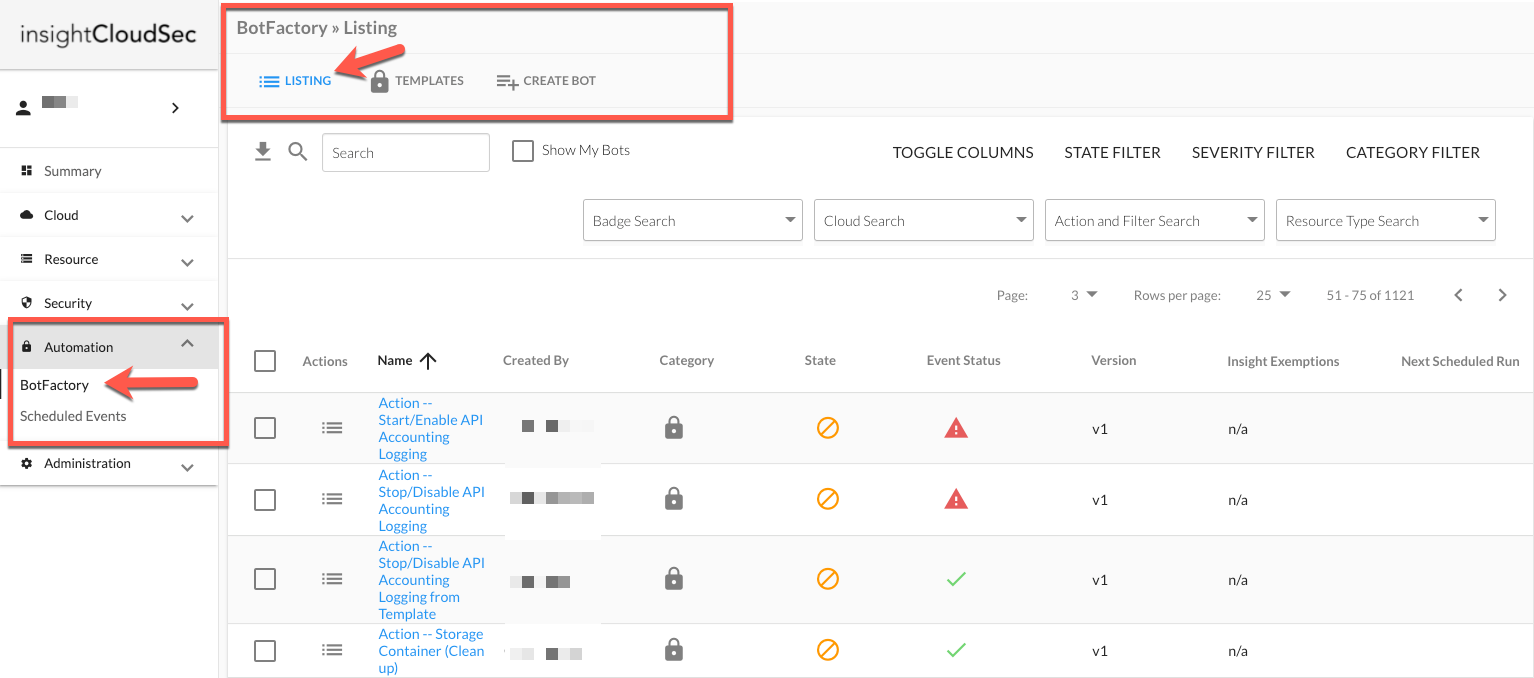Screen dimensions: 1534x678
Task: Click the download arrow icon beside search
Action: [x=263, y=151]
